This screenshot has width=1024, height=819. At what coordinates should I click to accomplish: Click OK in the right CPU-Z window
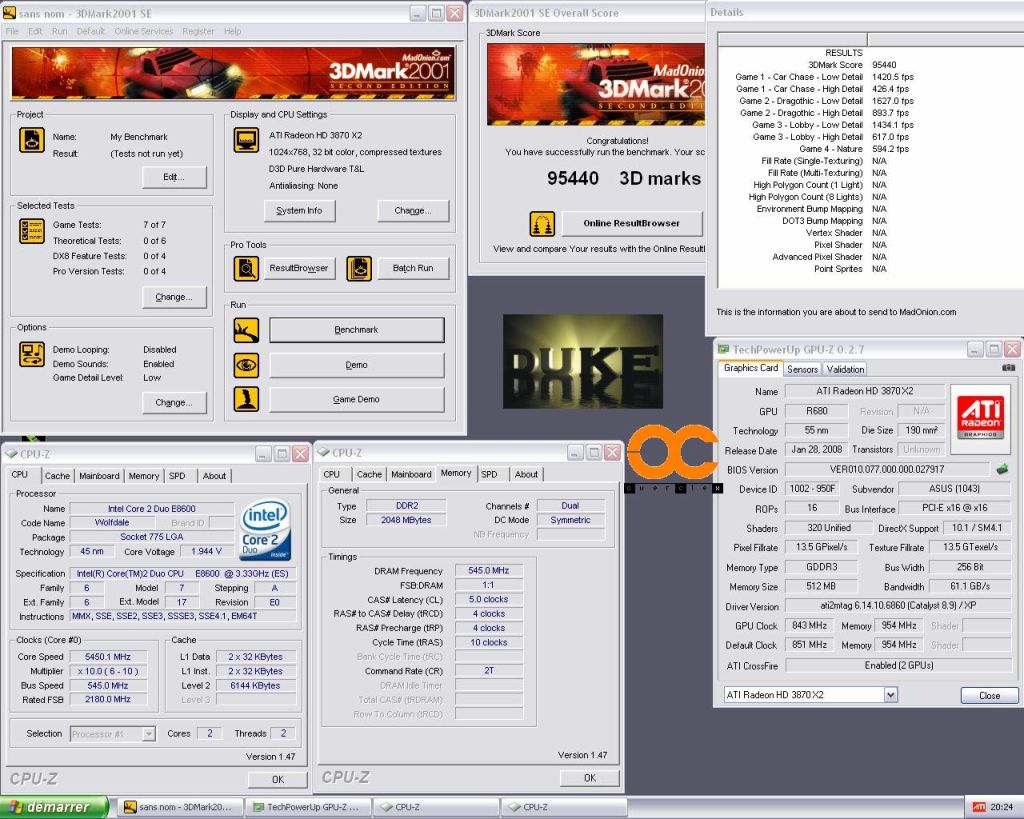(590, 778)
